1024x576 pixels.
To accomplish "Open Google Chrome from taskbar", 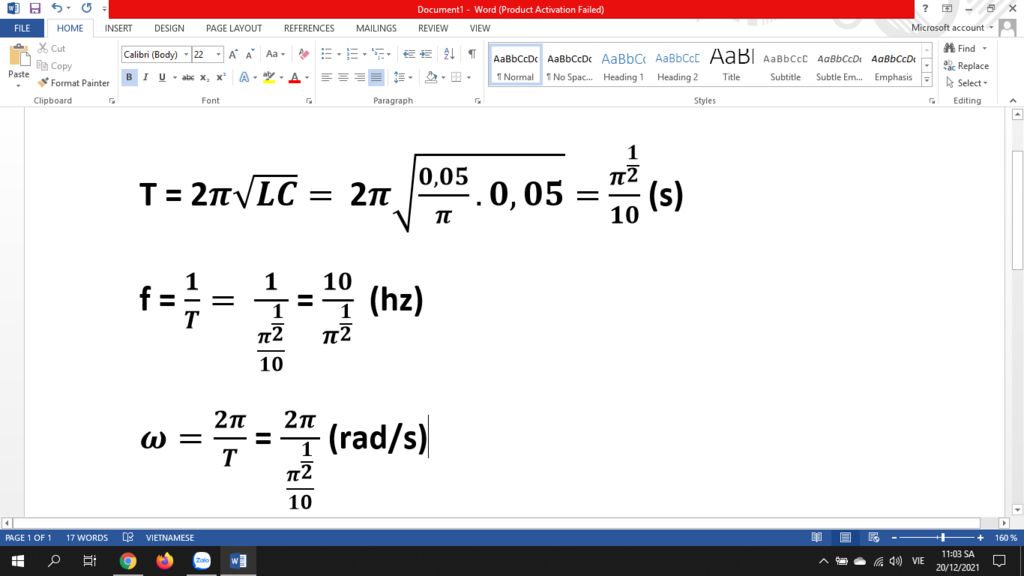I will click(128, 561).
